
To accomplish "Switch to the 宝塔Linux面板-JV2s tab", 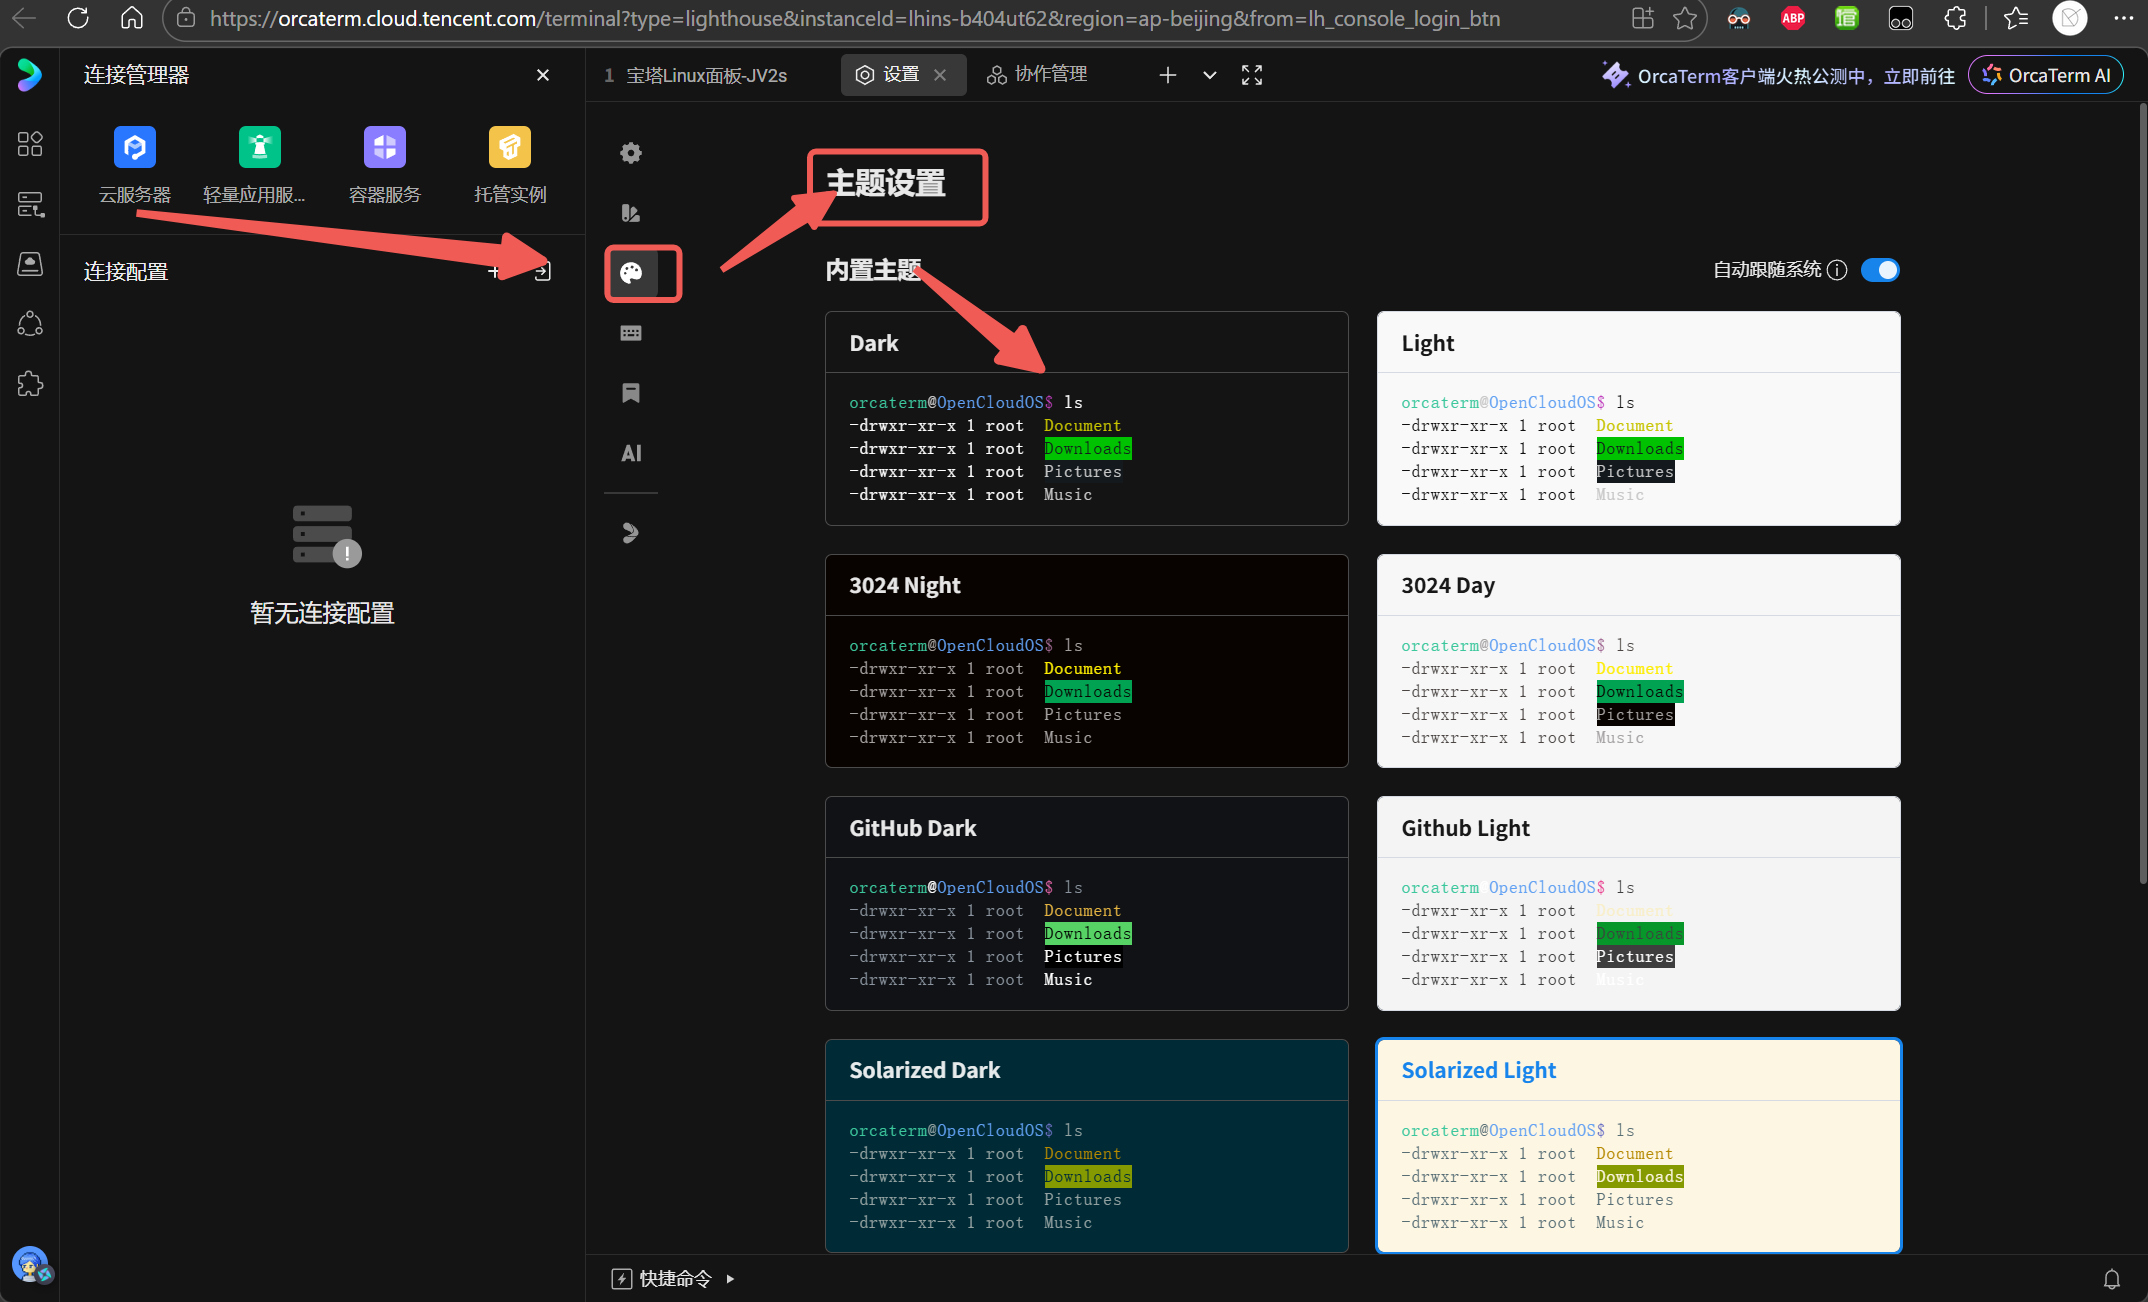I will tap(706, 75).
